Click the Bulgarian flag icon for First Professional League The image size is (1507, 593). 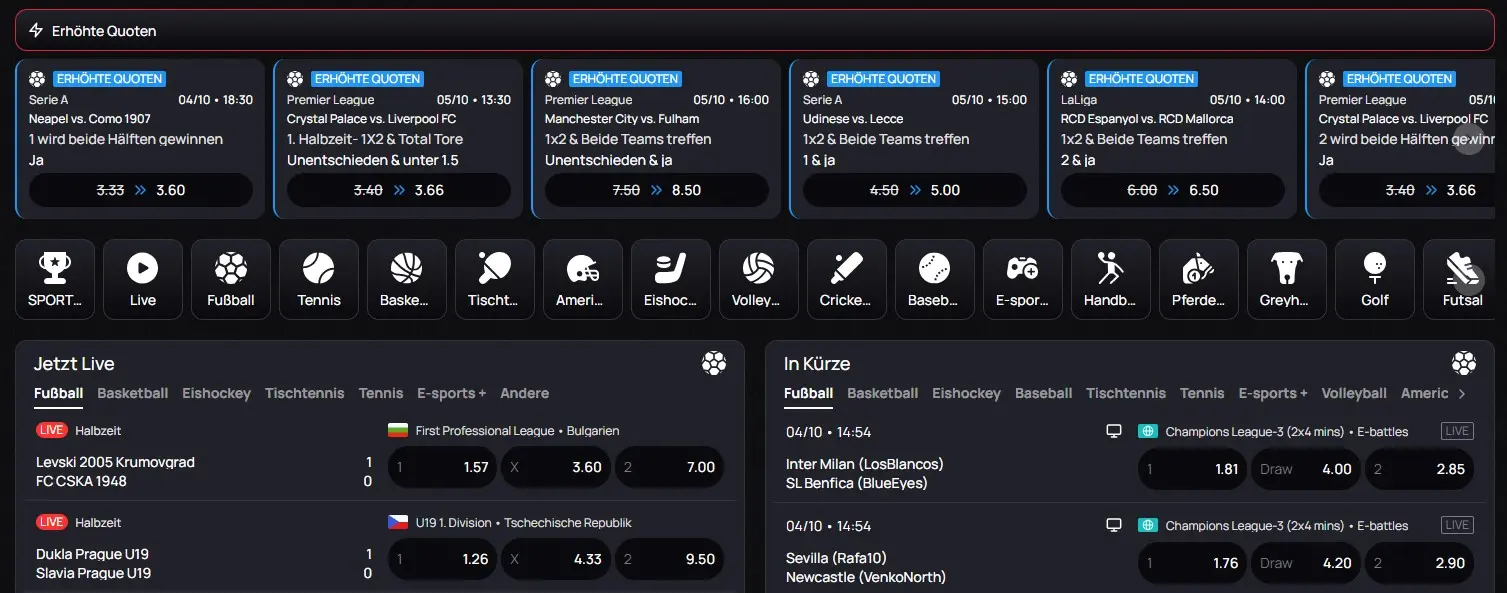pyautogui.click(x=398, y=431)
